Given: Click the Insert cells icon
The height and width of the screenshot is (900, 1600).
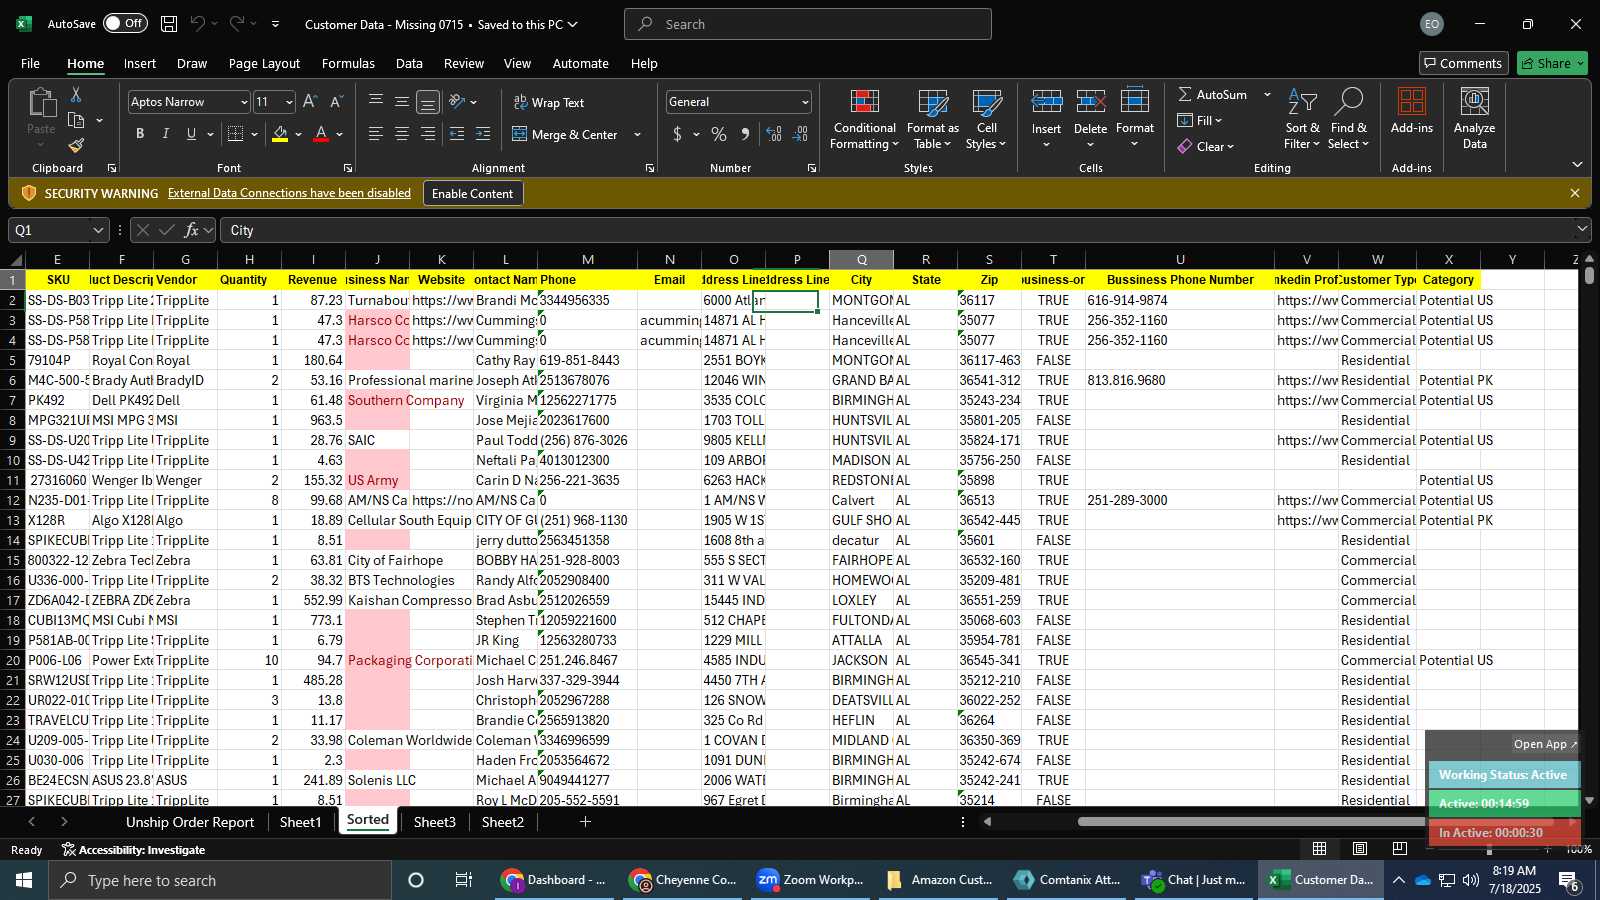Looking at the screenshot, I should [x=1046, y=102].
